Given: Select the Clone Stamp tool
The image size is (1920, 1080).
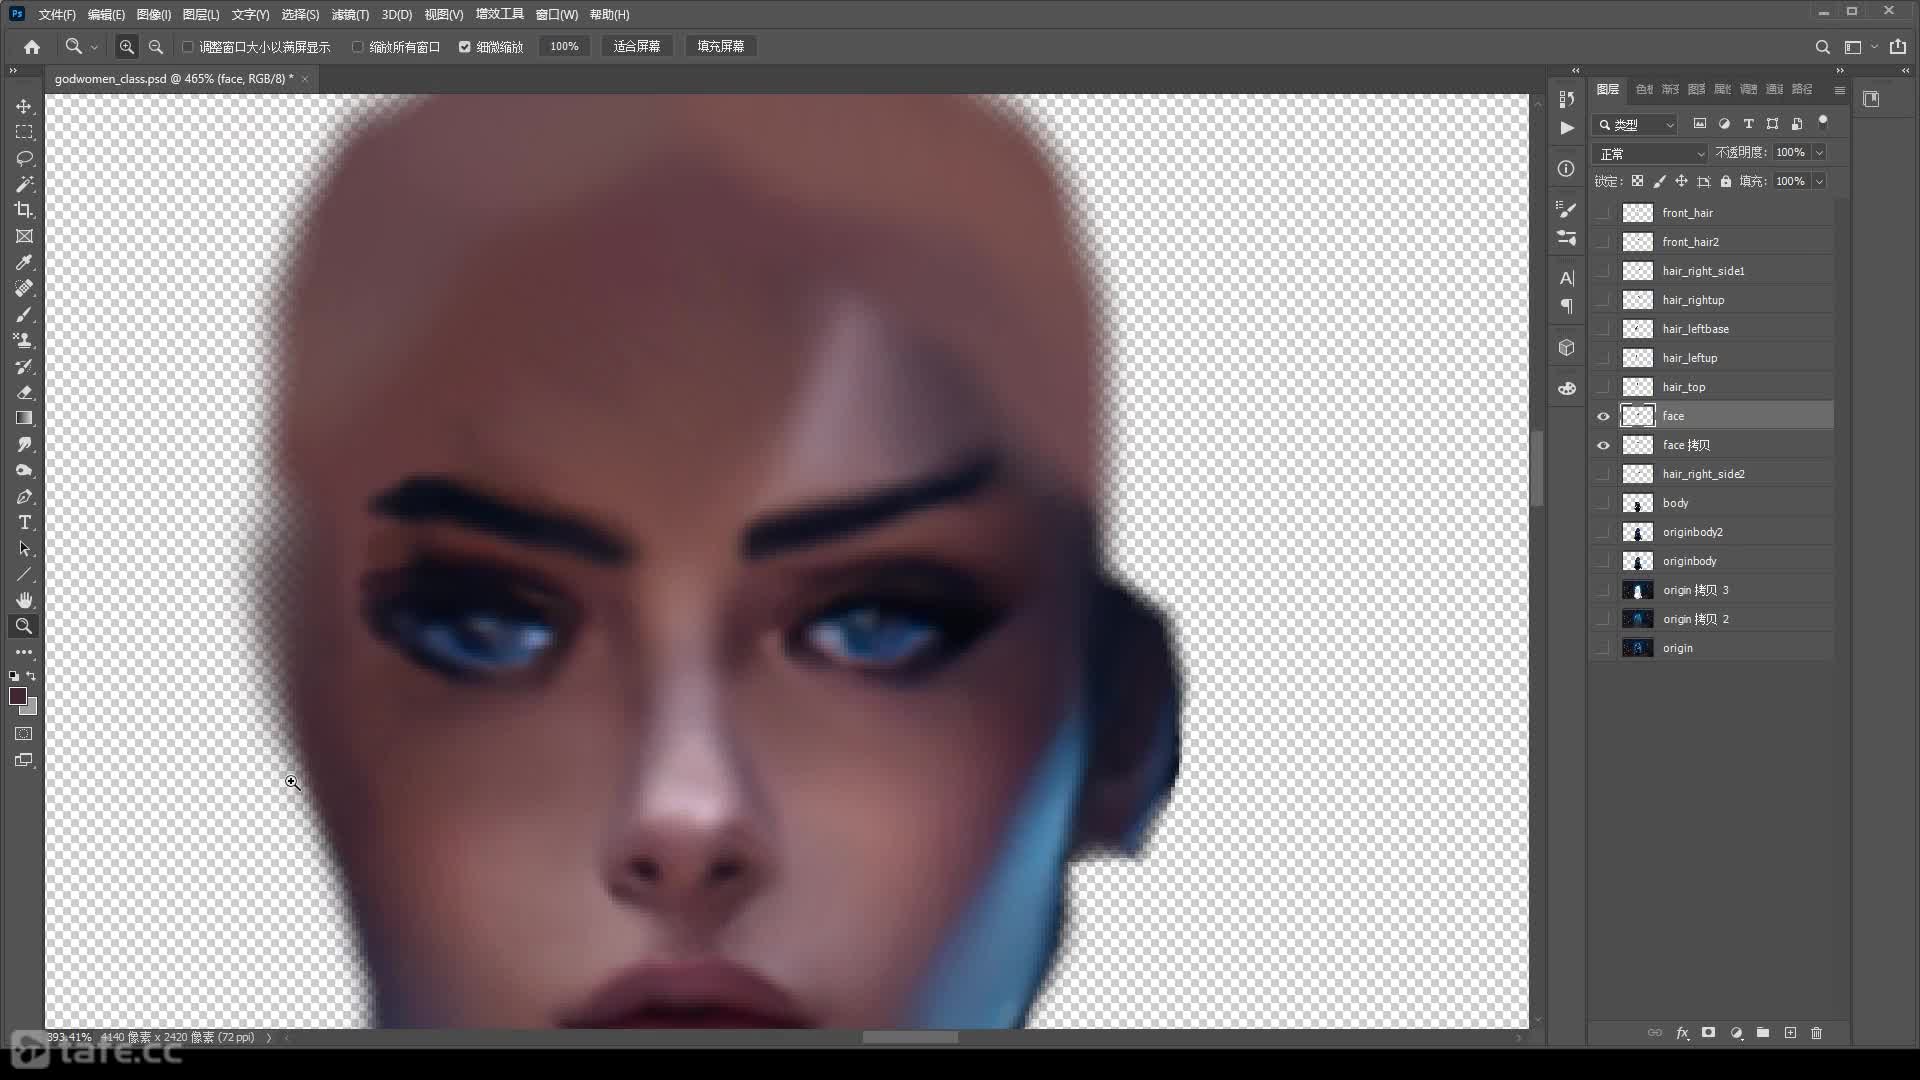Looking at the screenshot, I should (x=24, y=340).
